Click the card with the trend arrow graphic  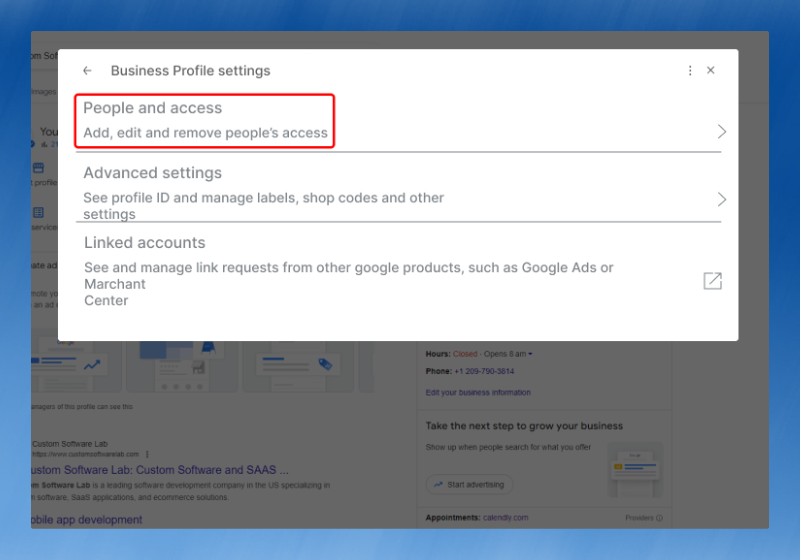76,366
